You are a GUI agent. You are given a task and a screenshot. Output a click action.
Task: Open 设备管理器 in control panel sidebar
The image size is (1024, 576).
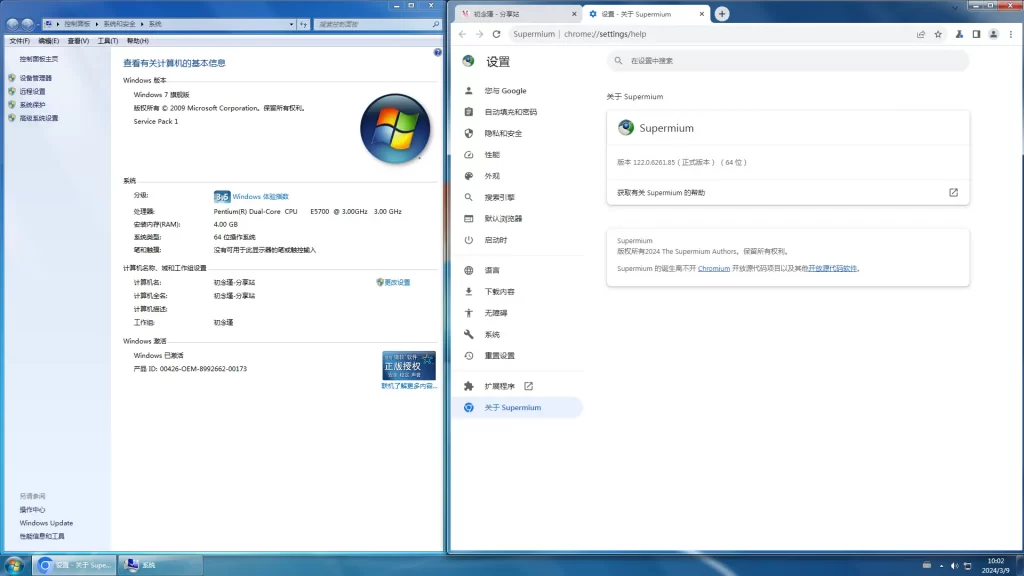(x=35, y=78)
